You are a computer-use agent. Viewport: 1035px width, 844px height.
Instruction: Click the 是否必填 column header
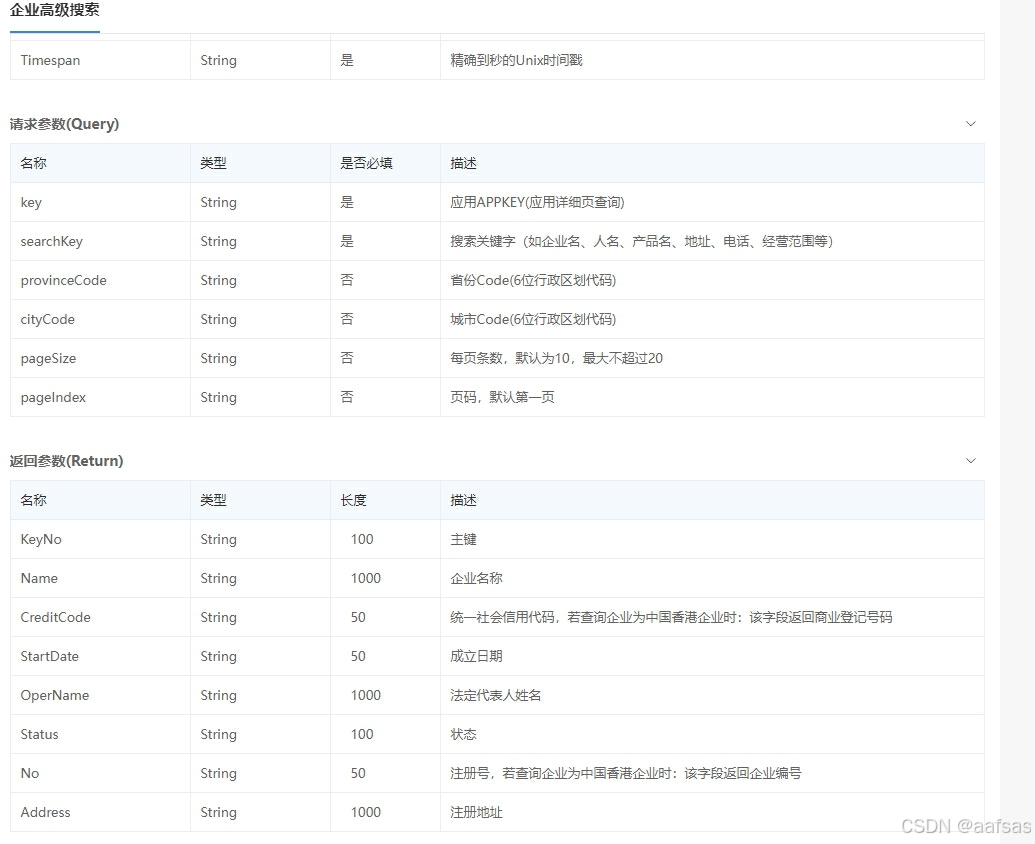366,163
